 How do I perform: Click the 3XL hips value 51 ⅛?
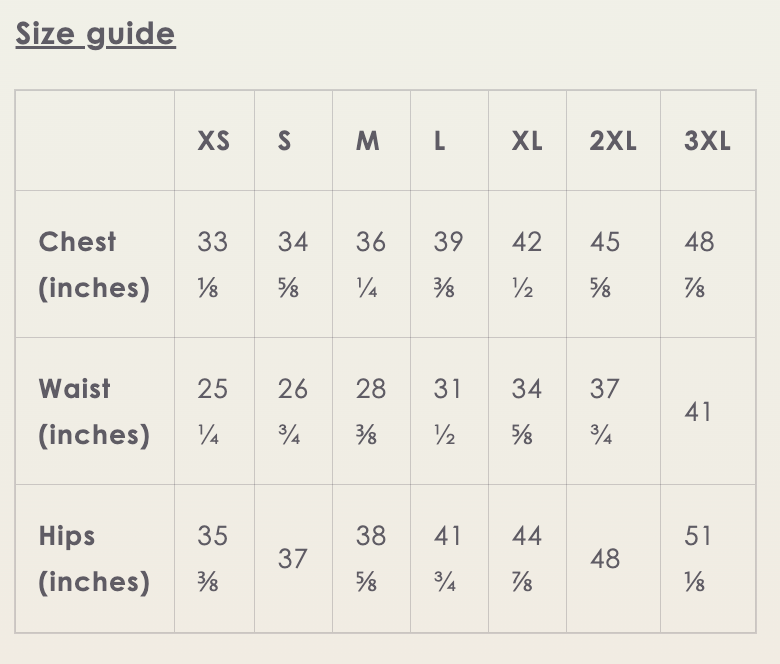coord(698,559)
